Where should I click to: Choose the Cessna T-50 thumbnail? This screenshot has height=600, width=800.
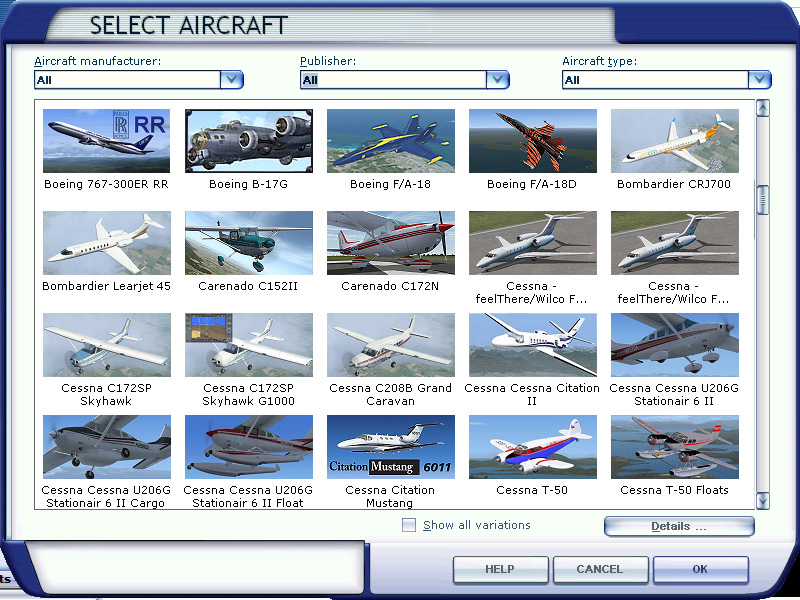tap(532, 447)
